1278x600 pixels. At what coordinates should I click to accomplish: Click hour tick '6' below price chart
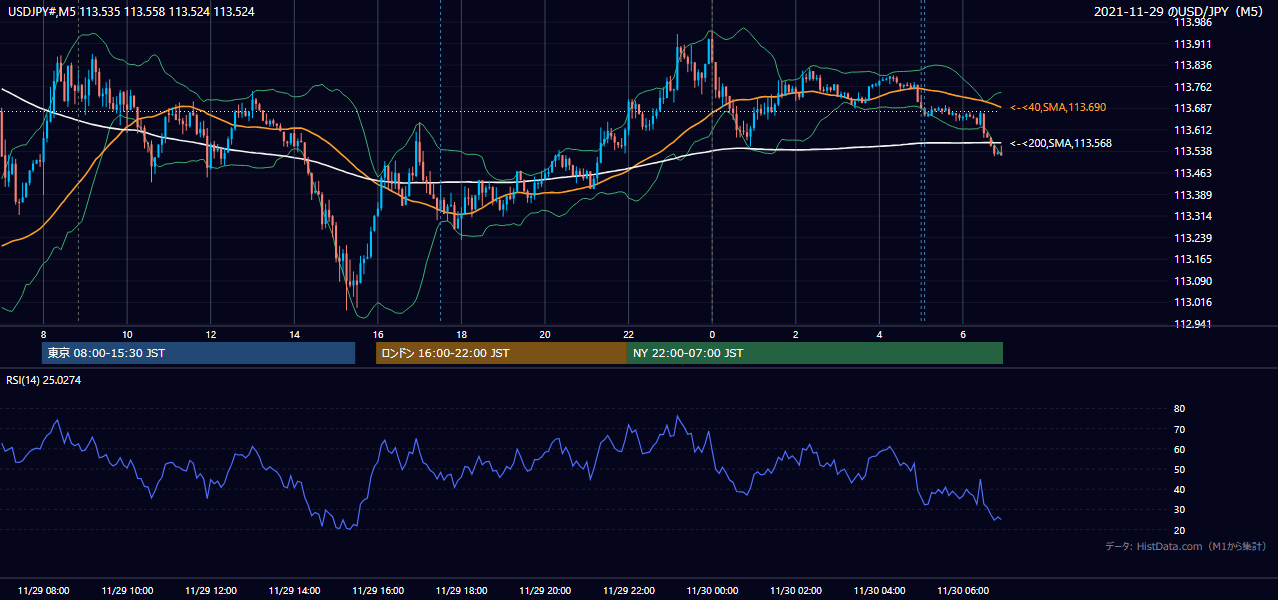[963, 334]
